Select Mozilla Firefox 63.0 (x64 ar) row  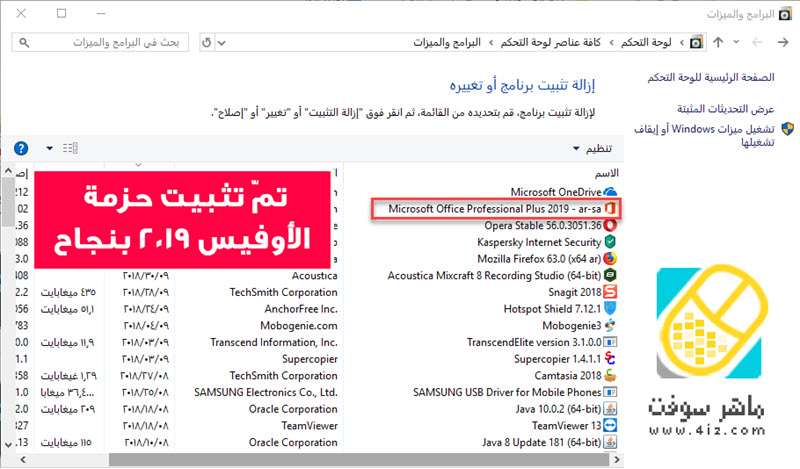point(539,259)
